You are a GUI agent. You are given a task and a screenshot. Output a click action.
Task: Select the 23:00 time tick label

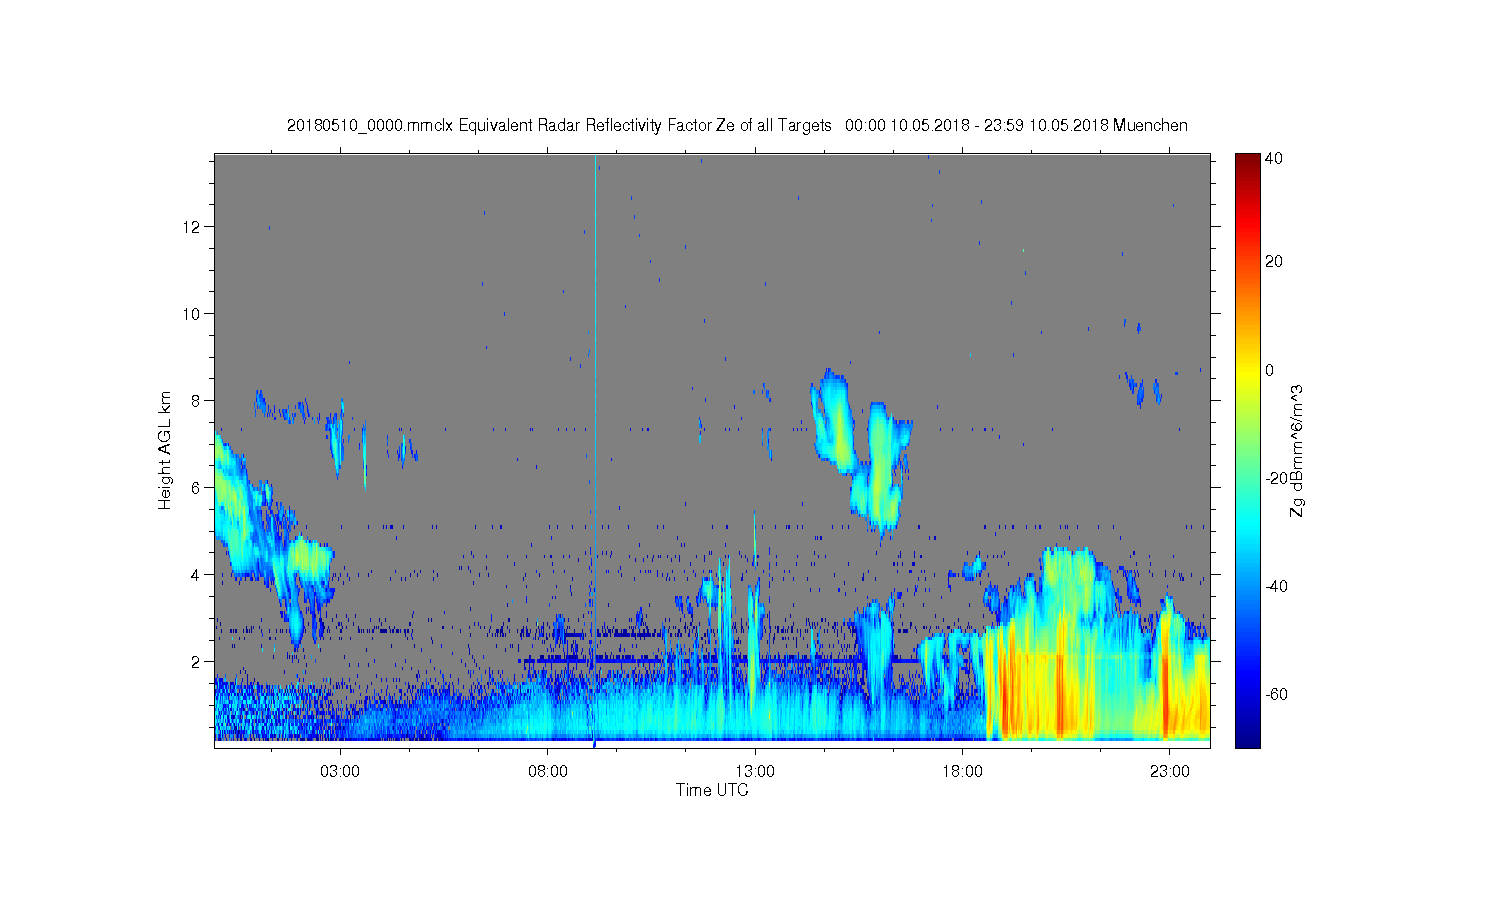pos(1170,772)
